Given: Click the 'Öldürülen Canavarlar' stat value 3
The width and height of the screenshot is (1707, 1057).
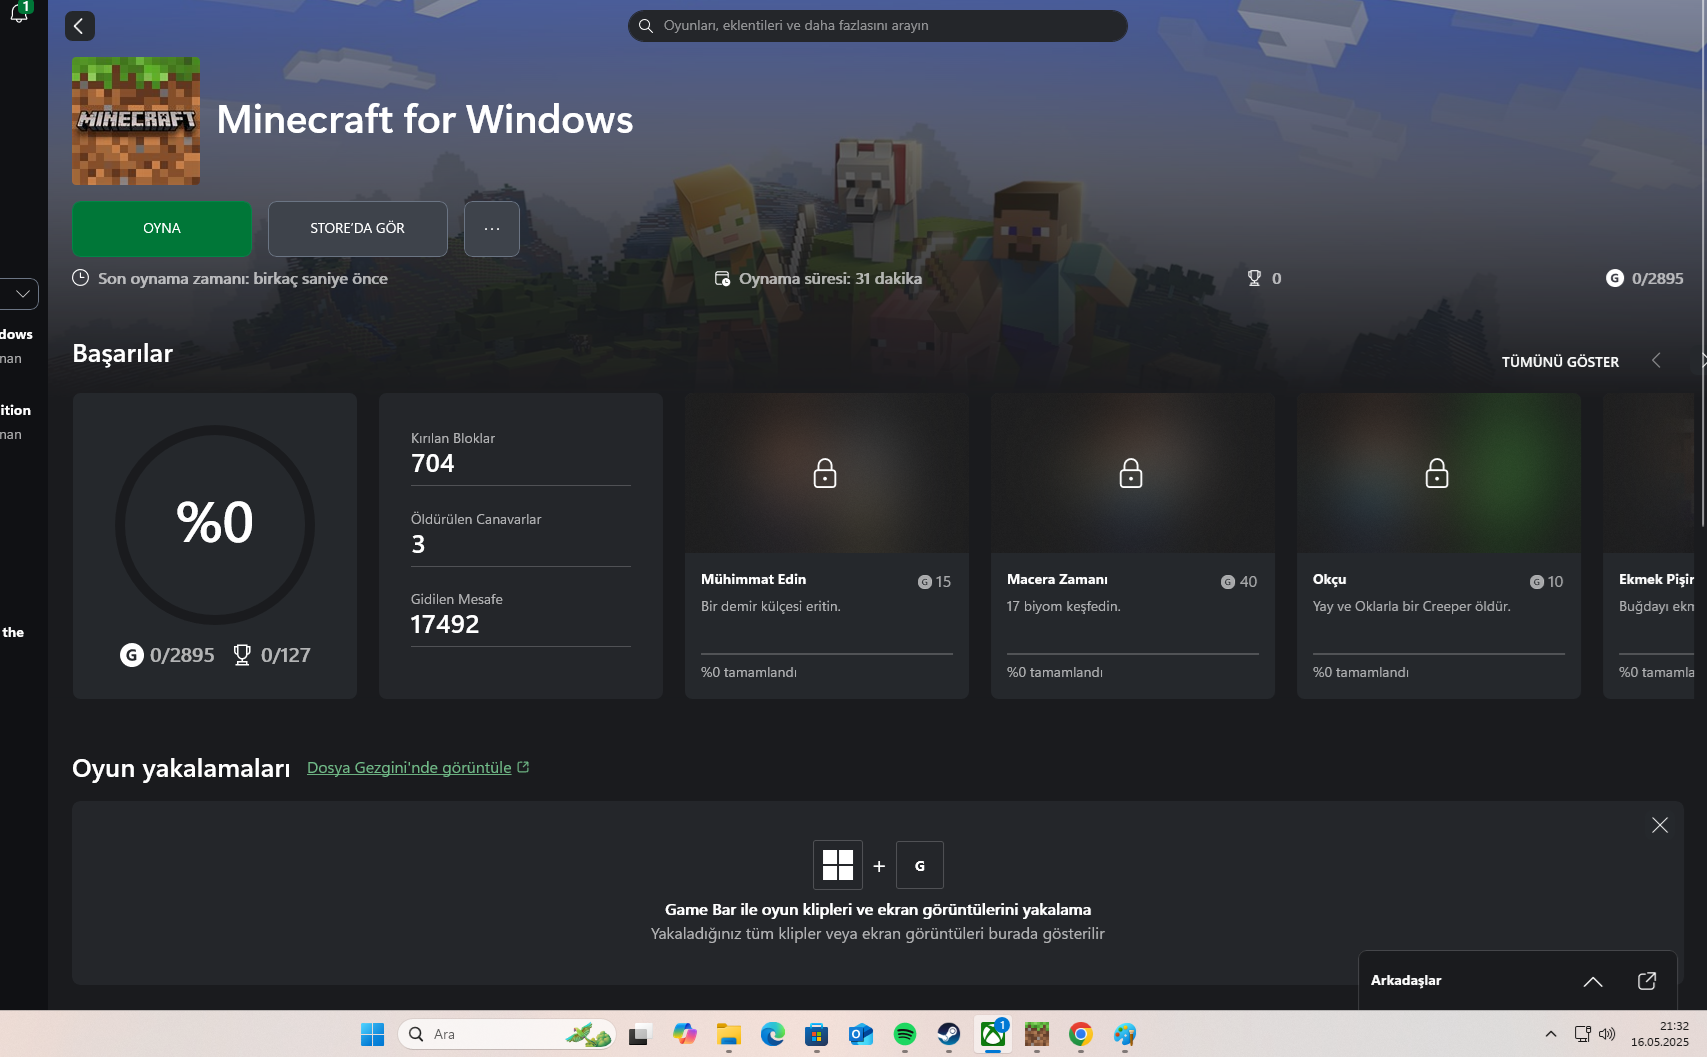Looking at the screenshot, I should click(x=418, y=545).
